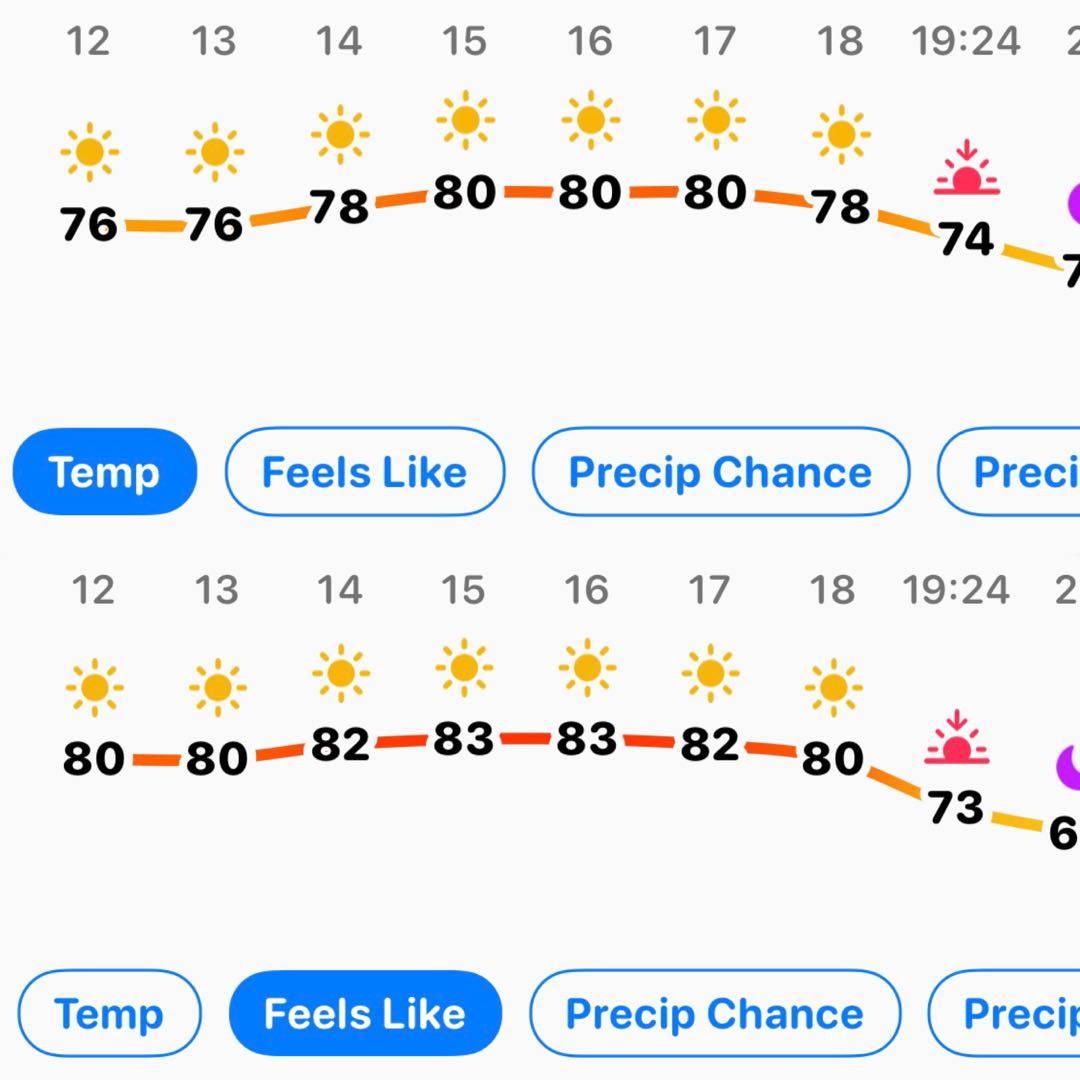
Task: Tap the purple moon icon in the top chart
Action: coord(1073,204)
